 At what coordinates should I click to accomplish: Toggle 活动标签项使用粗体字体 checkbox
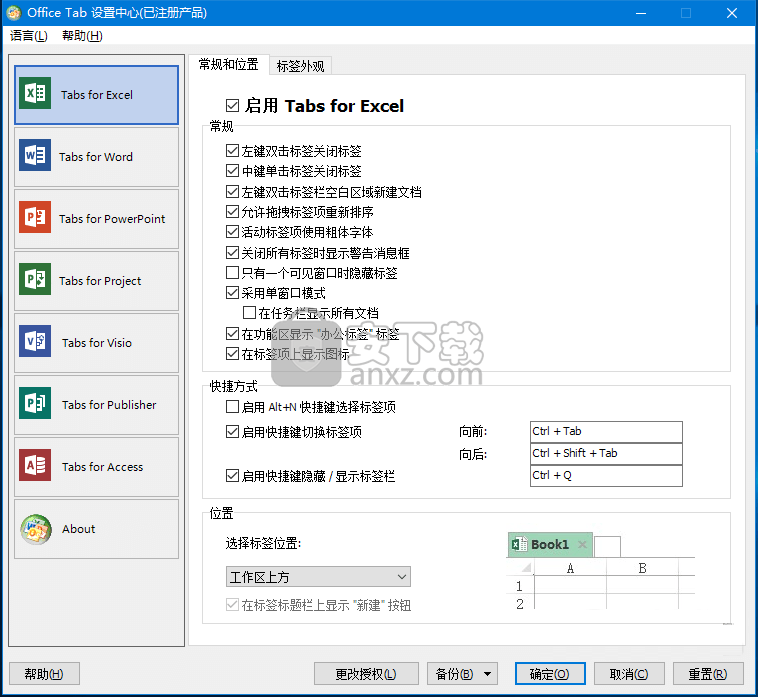click(233, 232)
